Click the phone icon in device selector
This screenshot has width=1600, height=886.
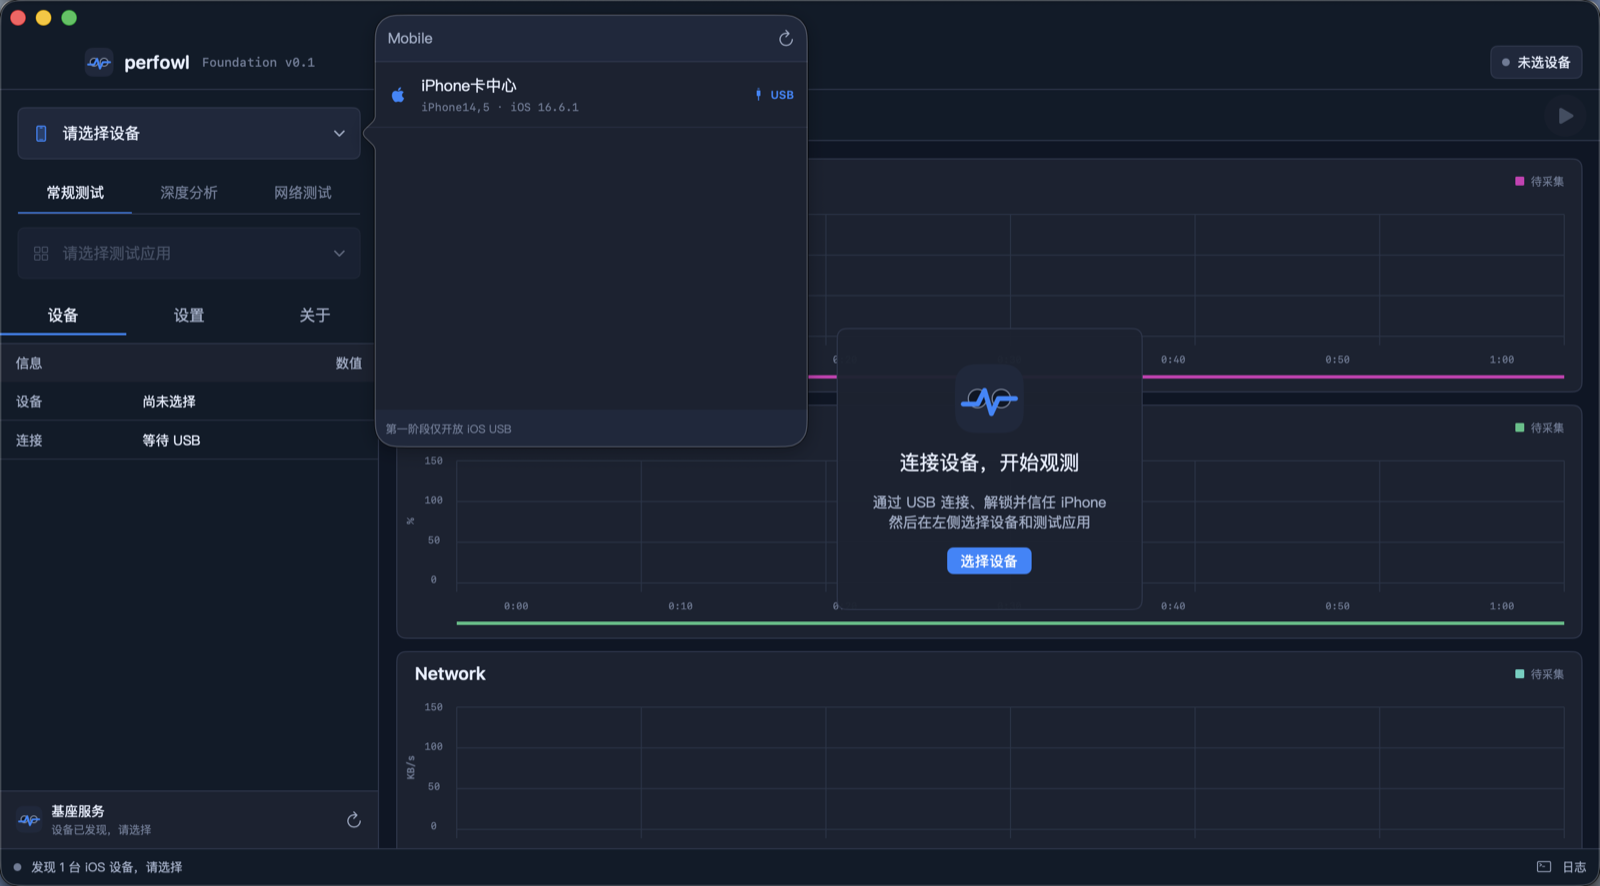pos(41,133)
